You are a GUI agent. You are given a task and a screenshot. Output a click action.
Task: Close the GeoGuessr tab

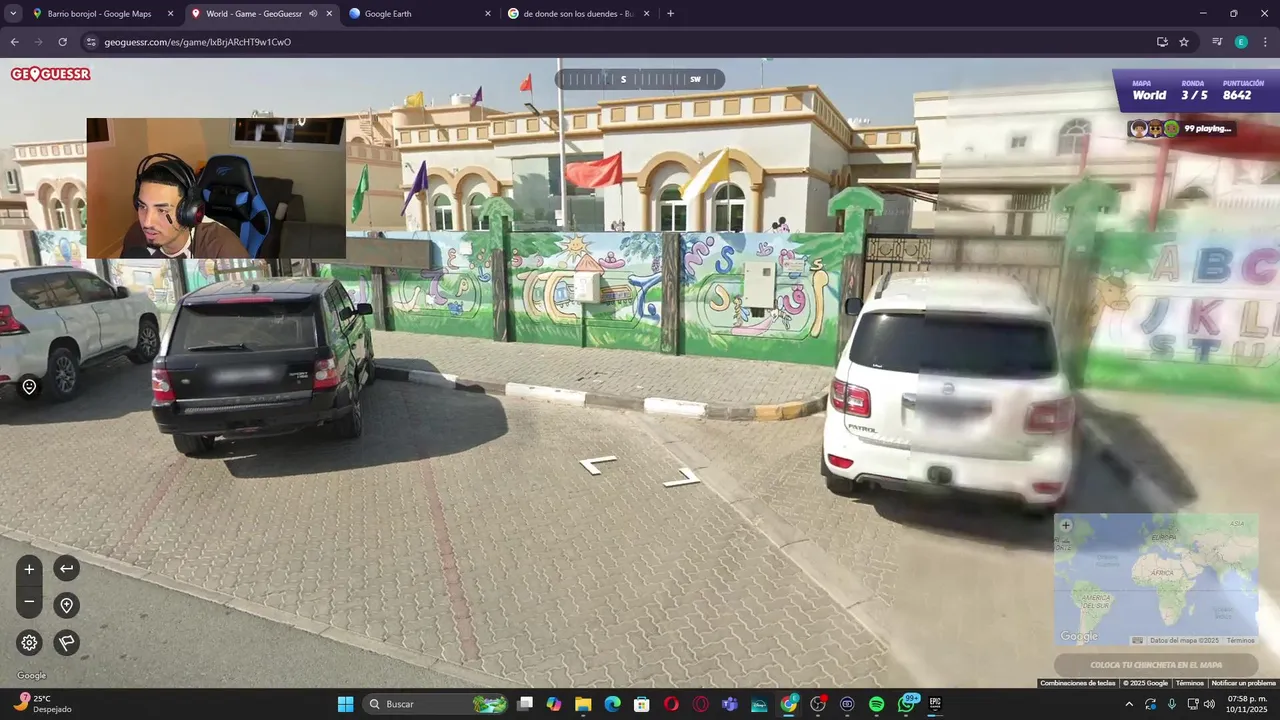[329, 14]
